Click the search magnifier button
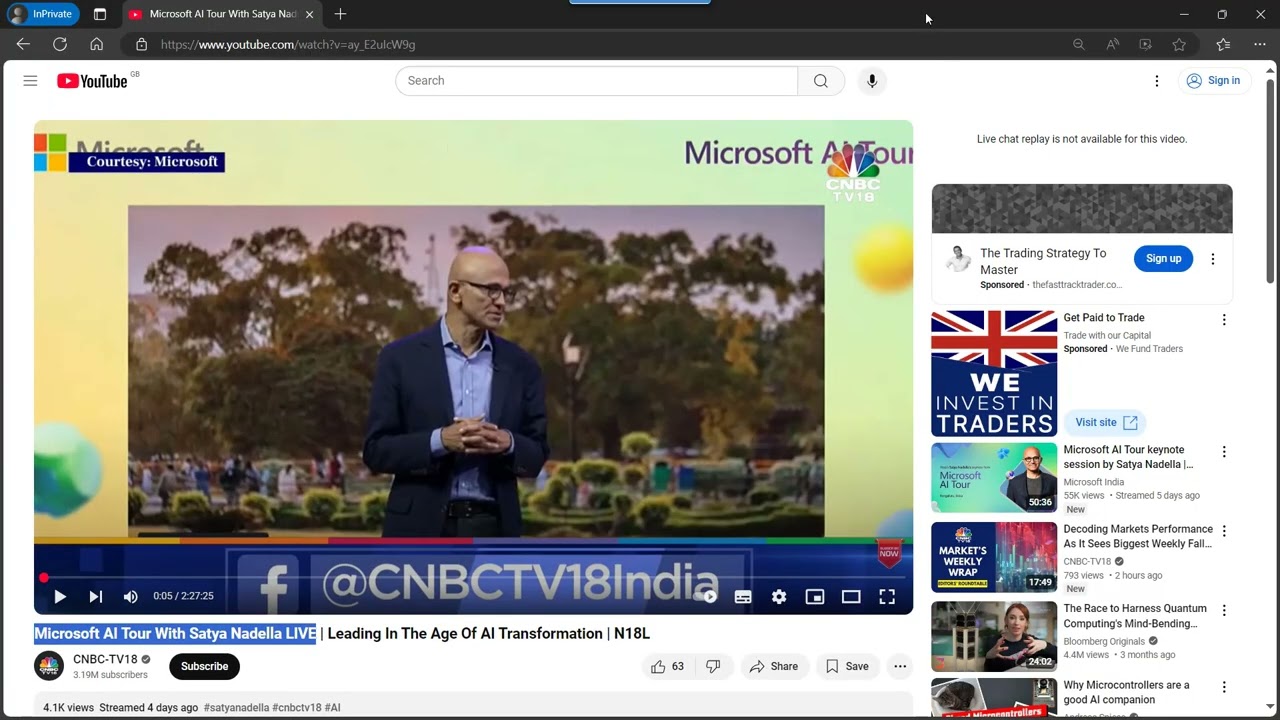The image size is (1280, 720). click(821, 81)
